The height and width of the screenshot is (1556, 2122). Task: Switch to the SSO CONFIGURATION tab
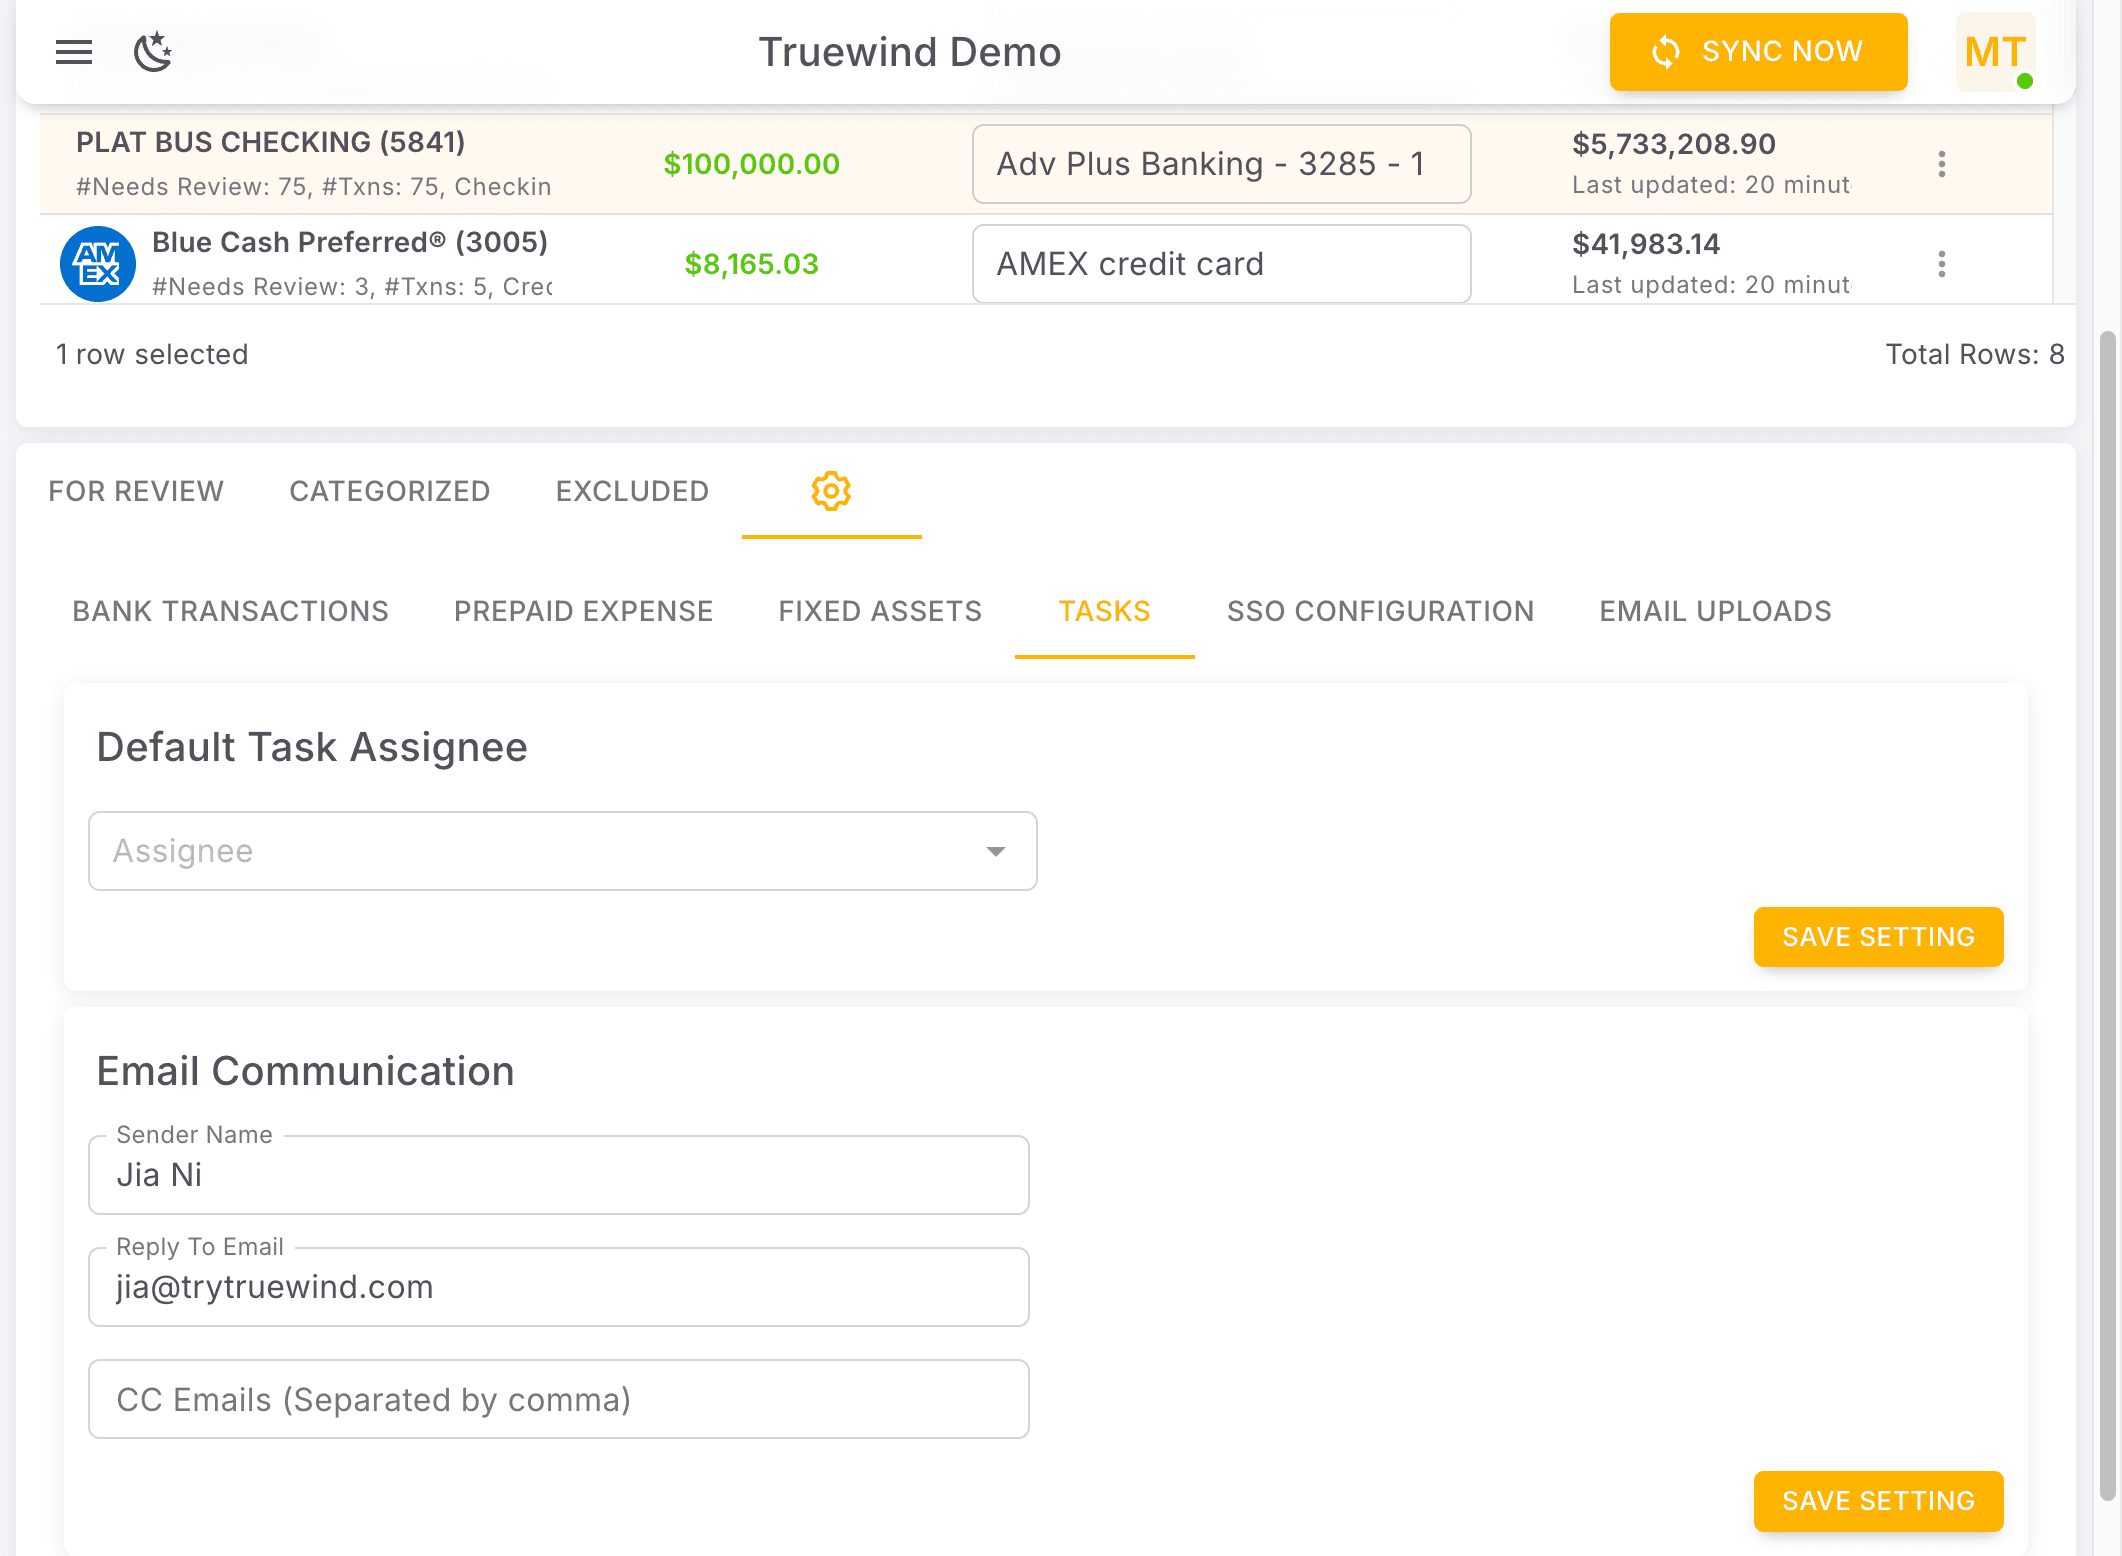click(x=1381, y=611)
